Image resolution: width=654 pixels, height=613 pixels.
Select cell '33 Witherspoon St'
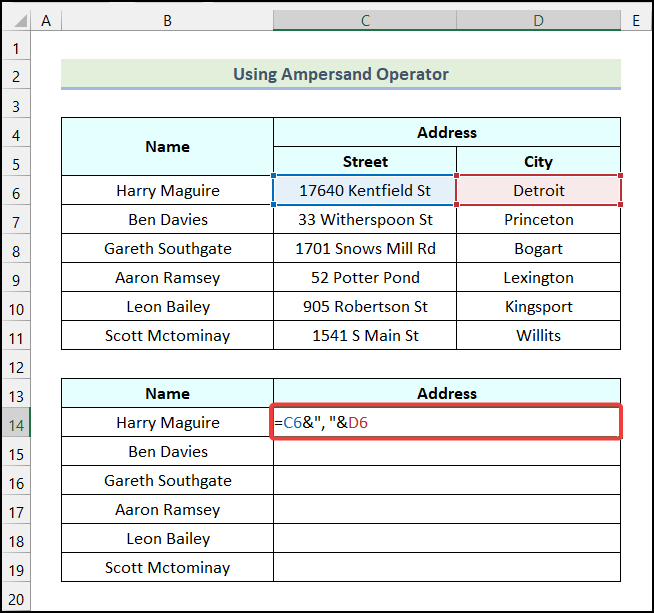[x=365, y=219]
